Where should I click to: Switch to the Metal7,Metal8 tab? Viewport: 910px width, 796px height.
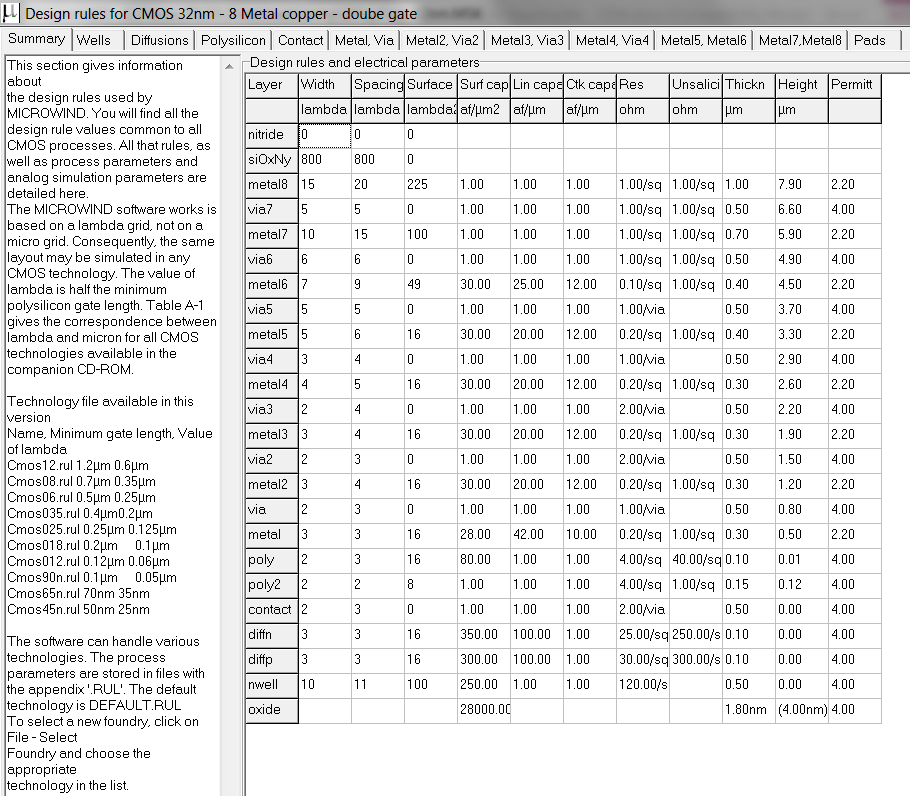800,40
